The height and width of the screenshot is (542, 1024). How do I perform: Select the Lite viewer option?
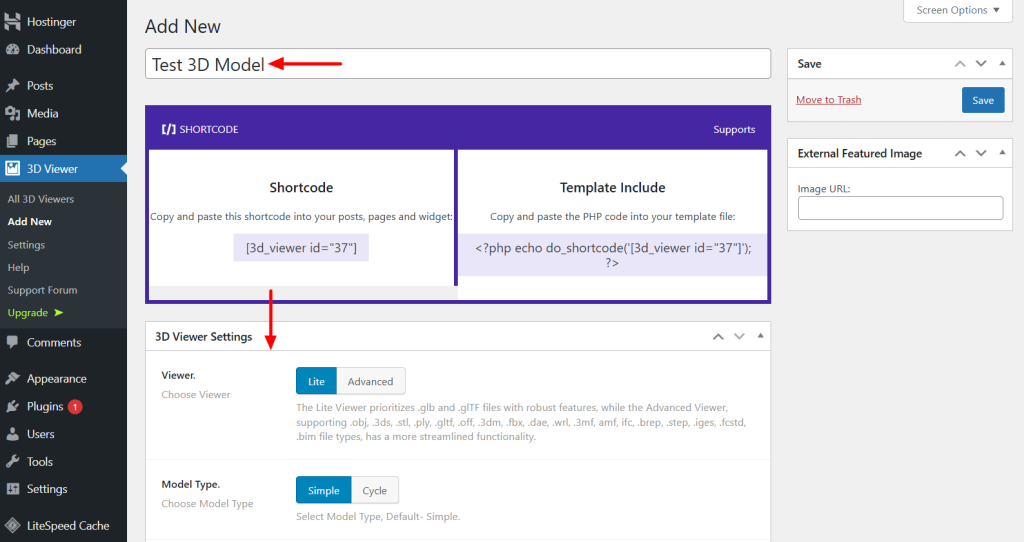[316, 381]
